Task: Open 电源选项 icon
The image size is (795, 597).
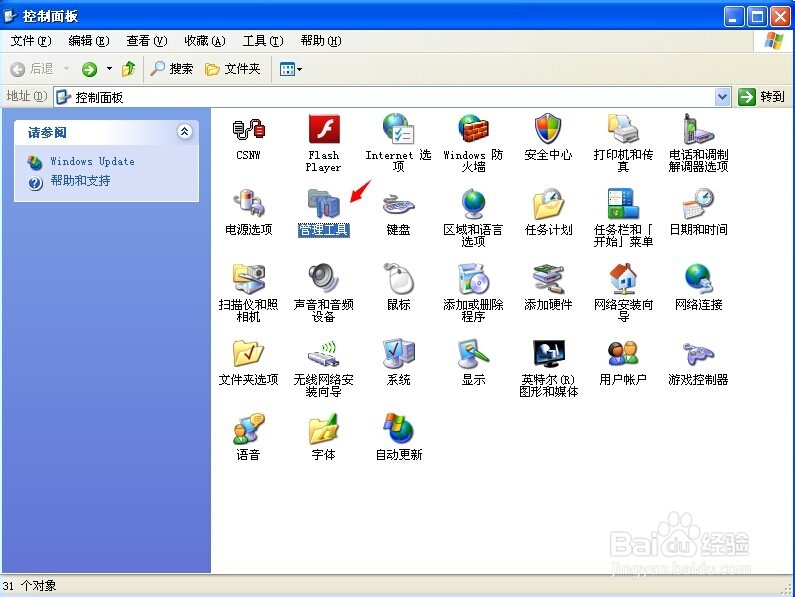Action: coord(248,204)
